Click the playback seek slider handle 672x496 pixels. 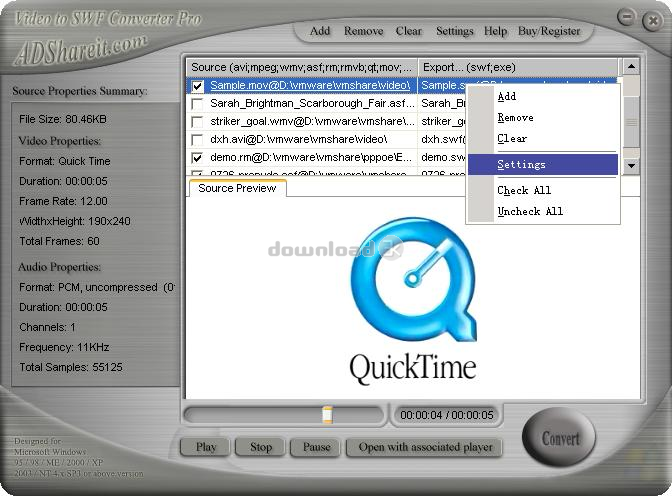(x=327, y=414)
